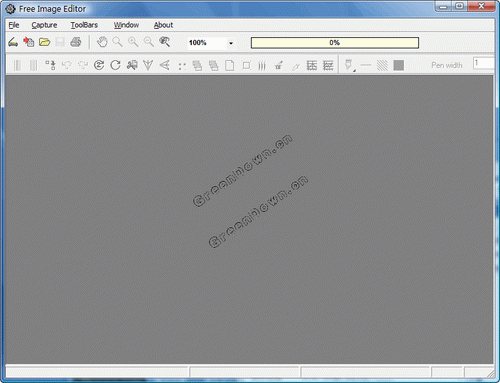The height and width of the screenshot is (383, 500).
Task: Maximize the Free Image Editor window
Action: (x=459, y=6)
